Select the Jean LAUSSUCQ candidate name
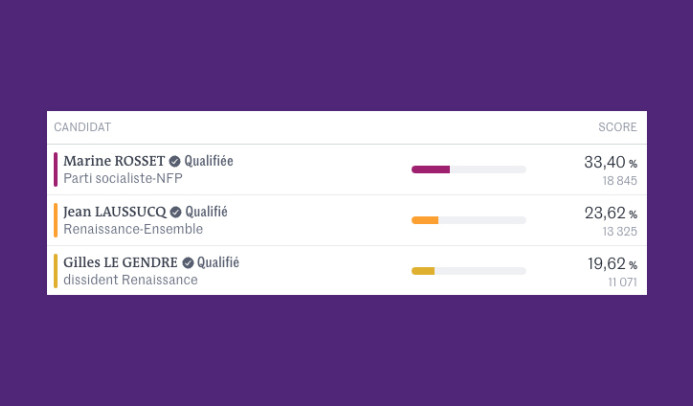The height and width of the screenshot is (406, 693). click(114, 212)
